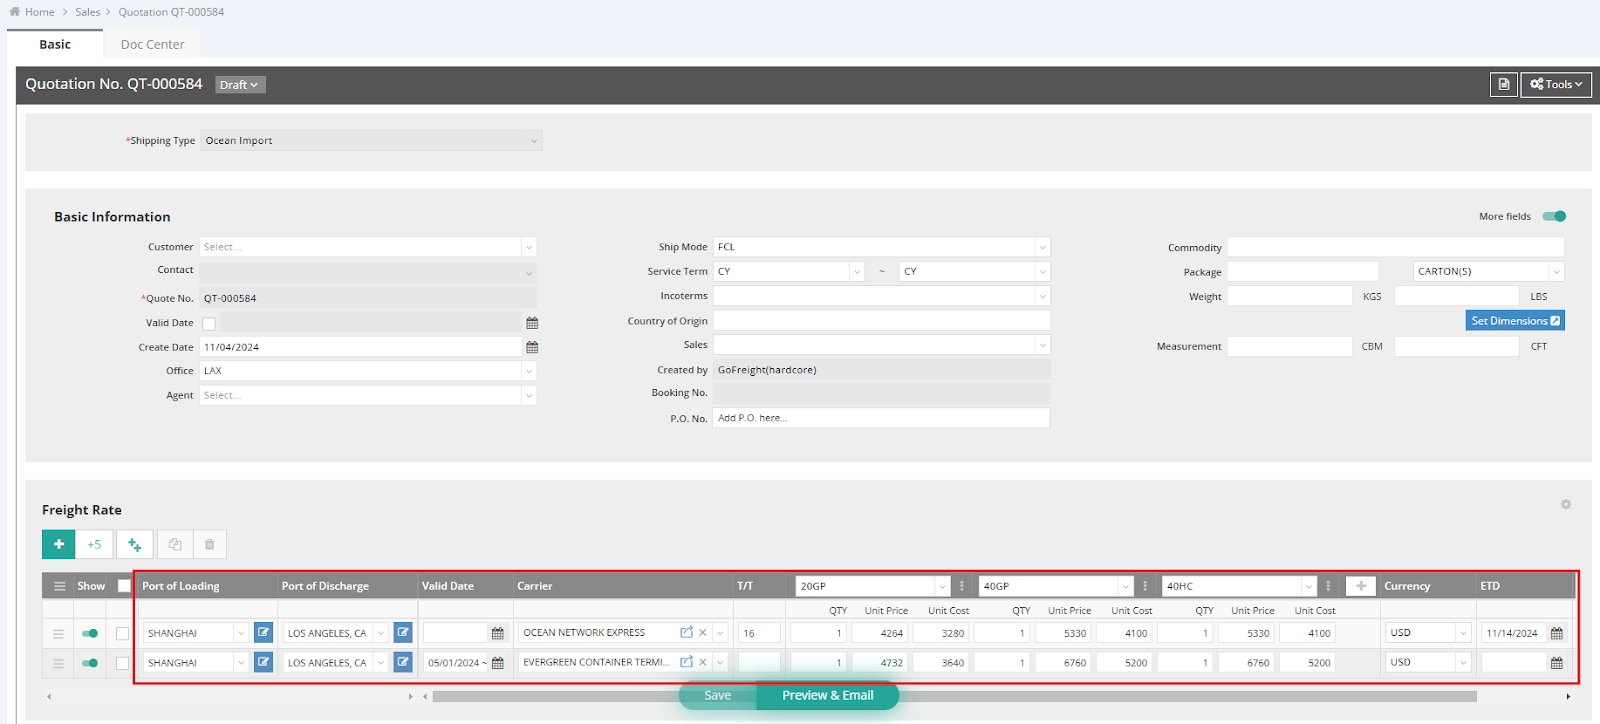
Task: Click the document icon beside Tools
Action: click(x=1503, y=85)
